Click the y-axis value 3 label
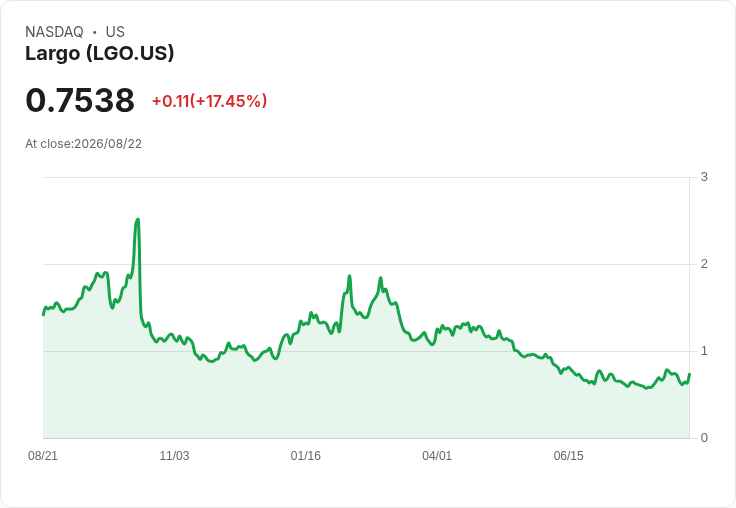 704,177
